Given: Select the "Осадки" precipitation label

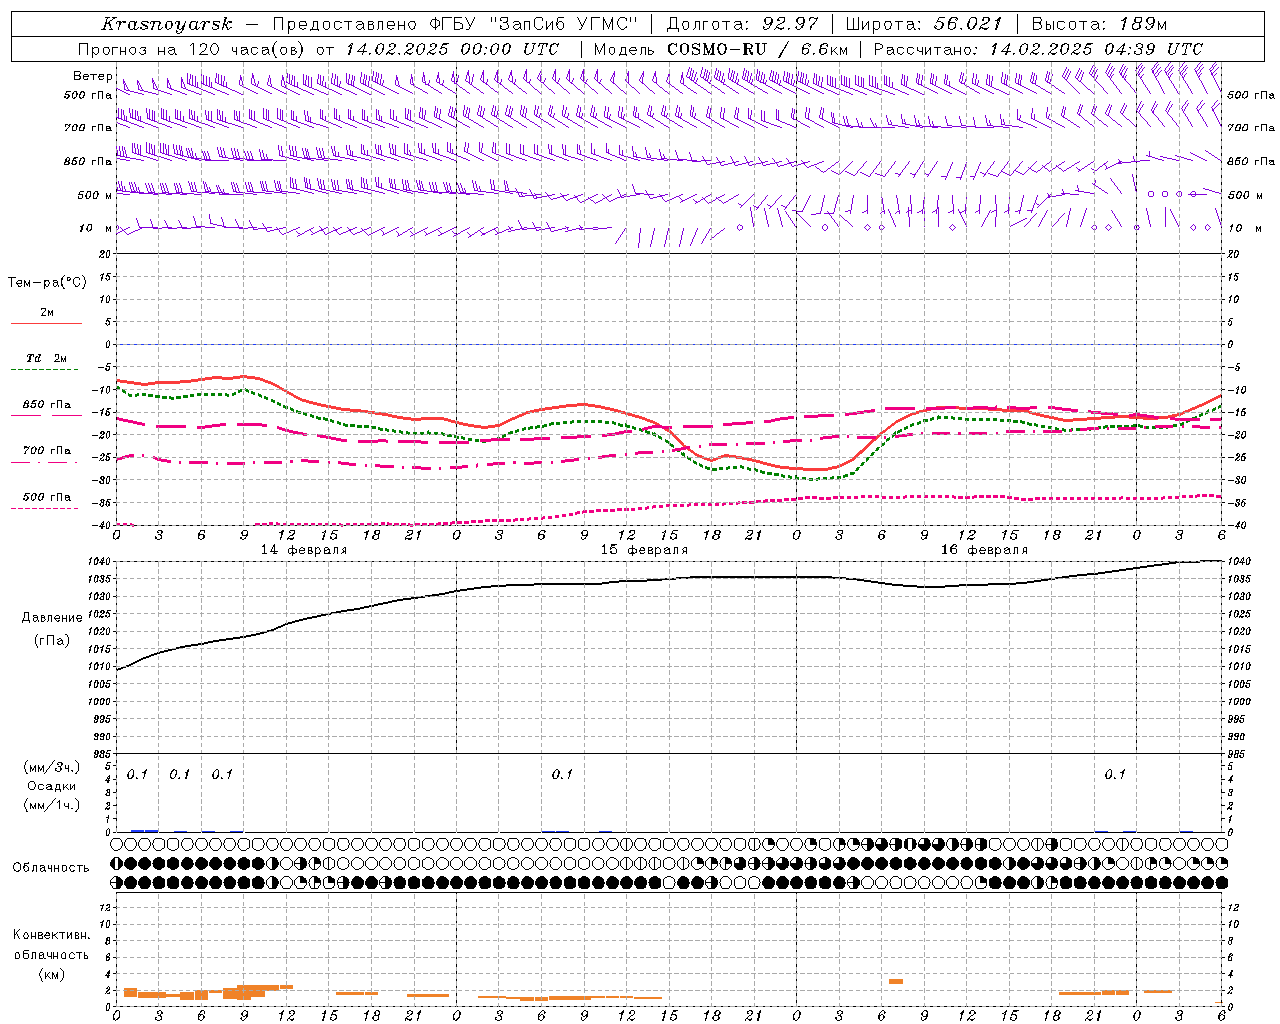Looking at the screenshot, I should point(52,787).
